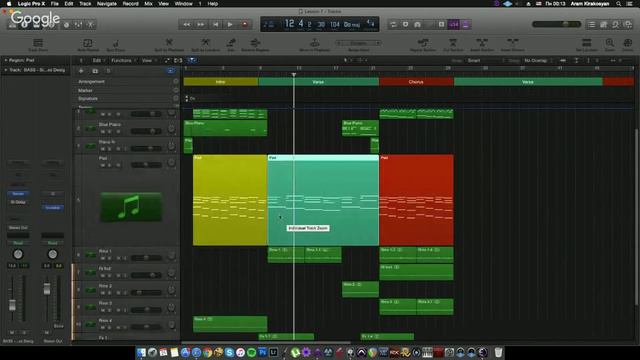Solo the Rino 2 track
640x360 pixels.
(x=109, y=293)
